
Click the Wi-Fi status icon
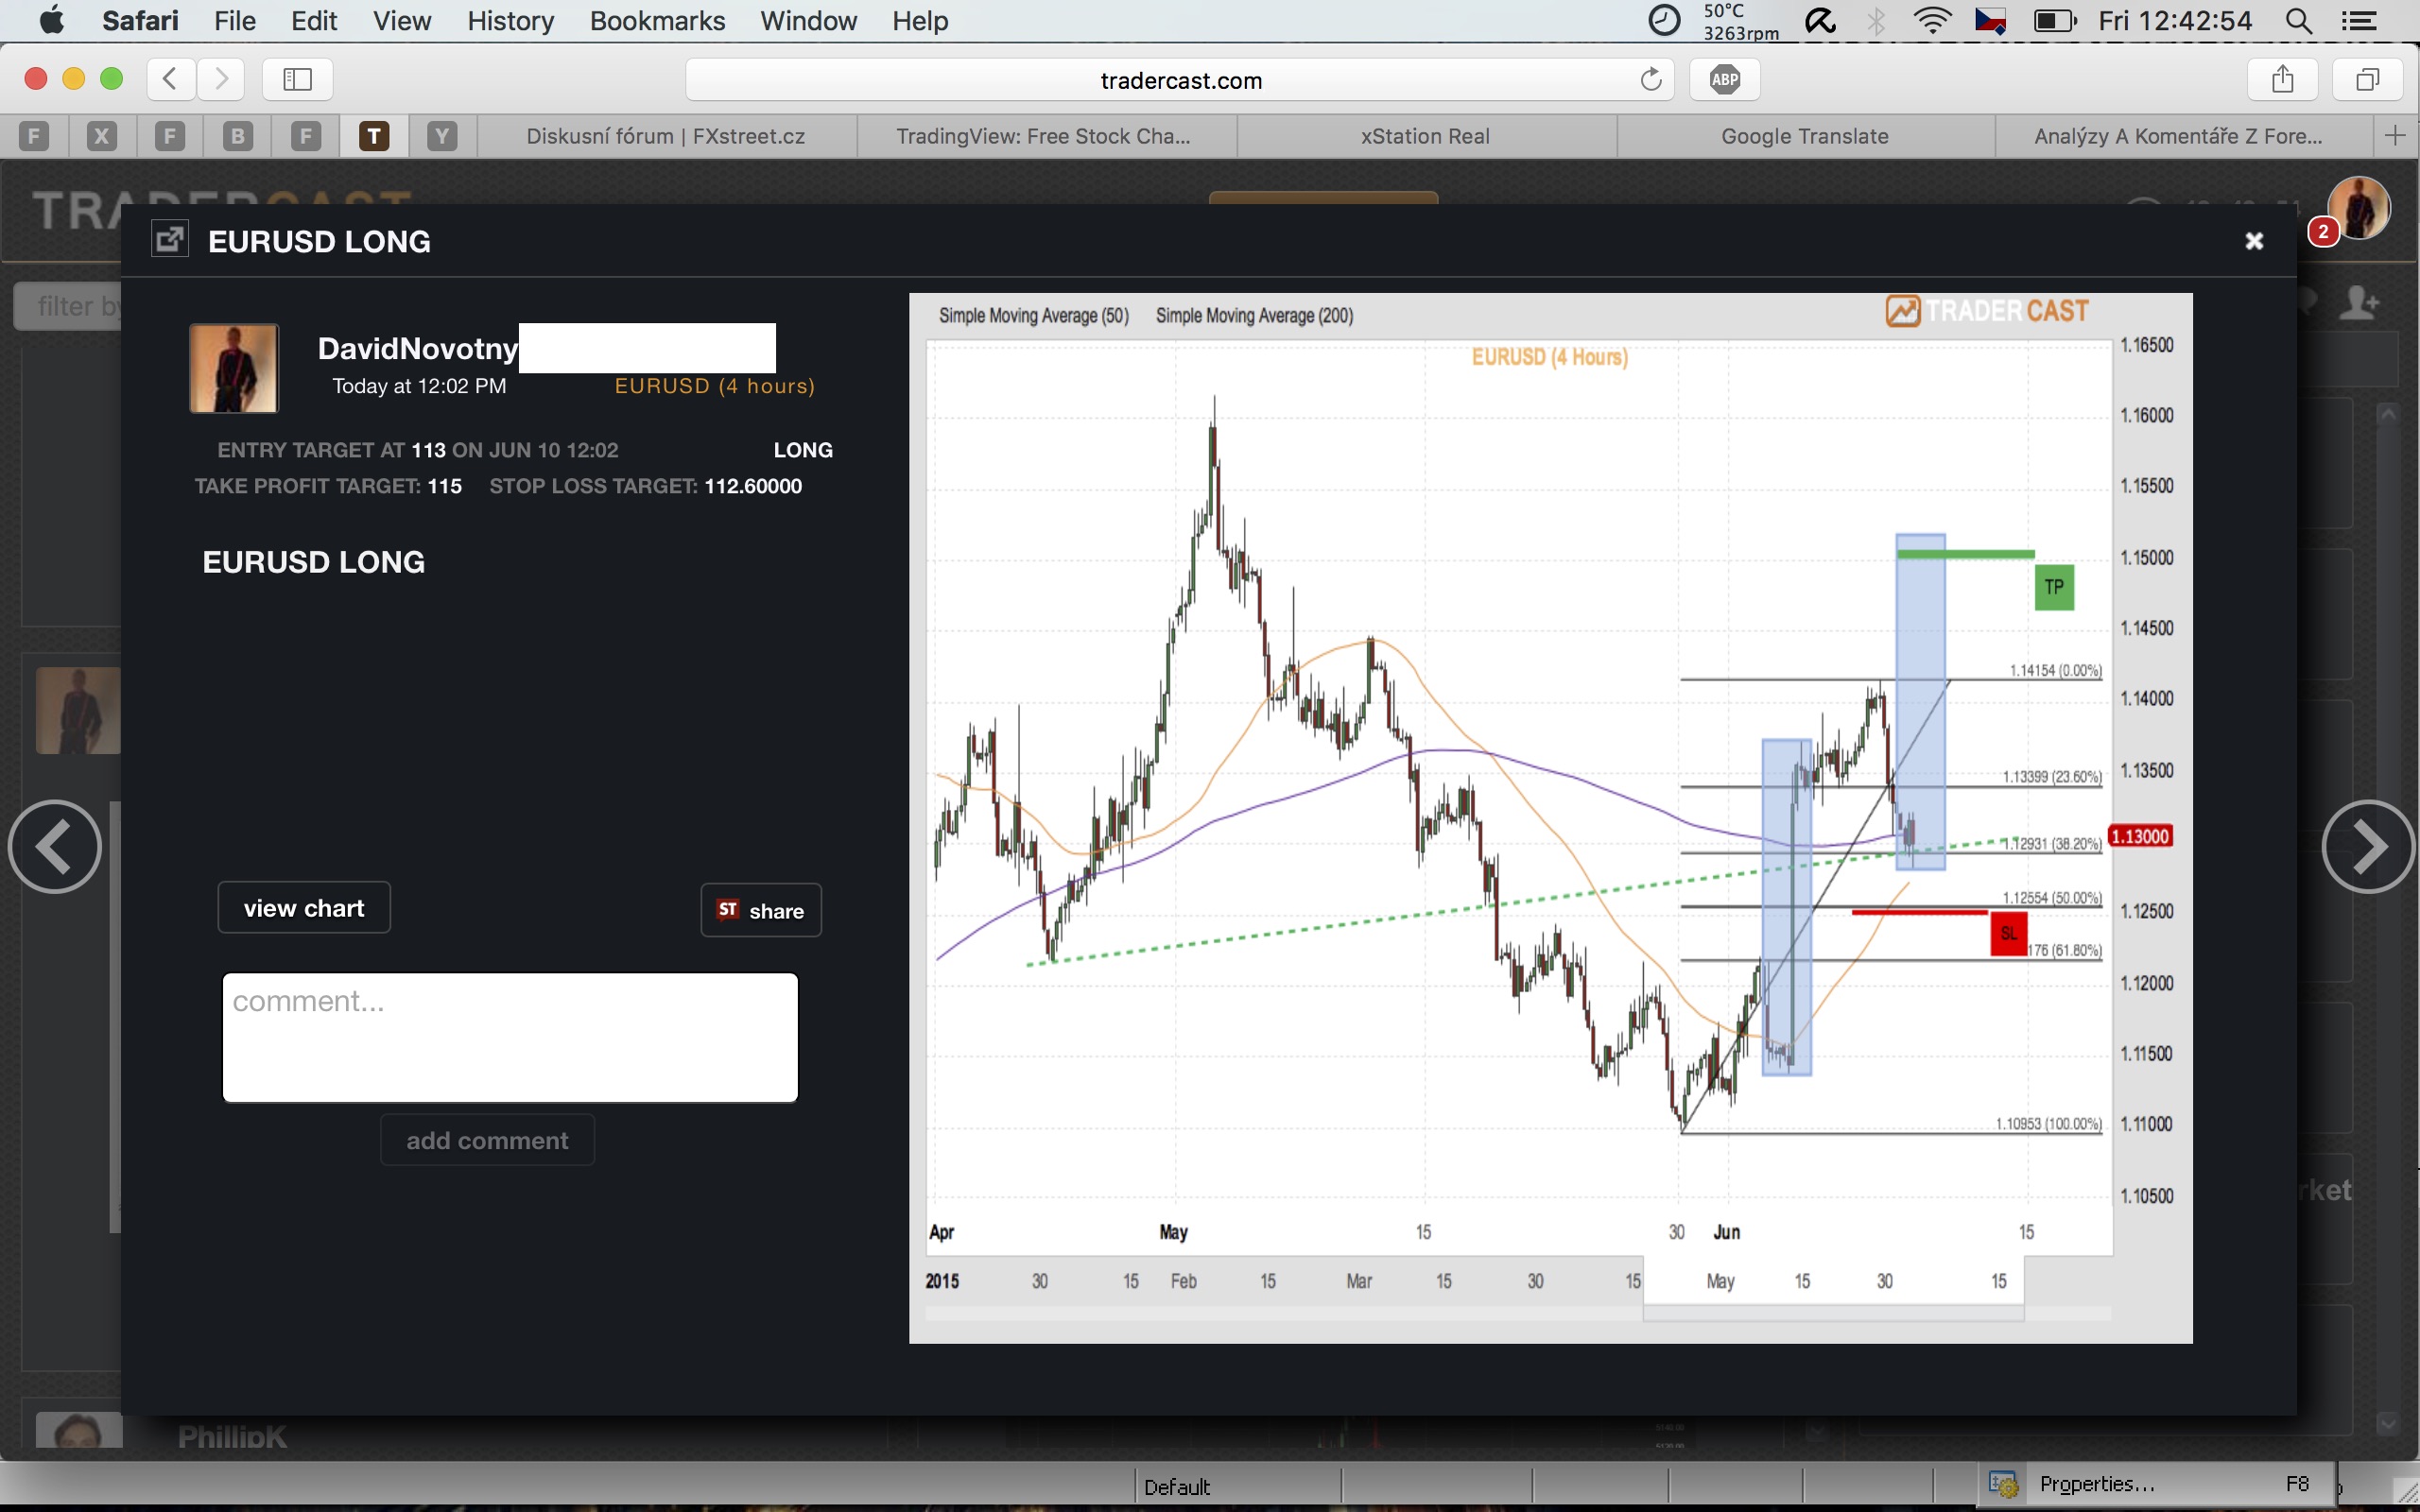click(x=1932, y=20)
